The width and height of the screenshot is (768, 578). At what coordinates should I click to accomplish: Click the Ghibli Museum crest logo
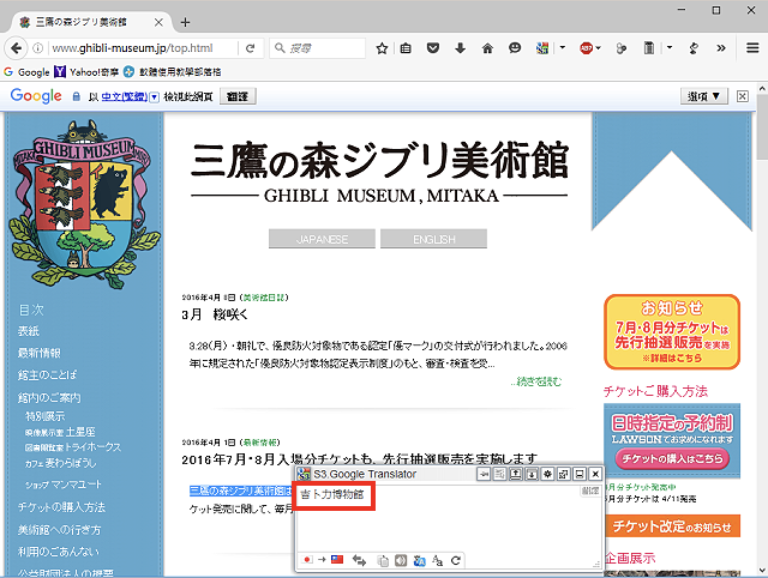(x=83, y=203)
